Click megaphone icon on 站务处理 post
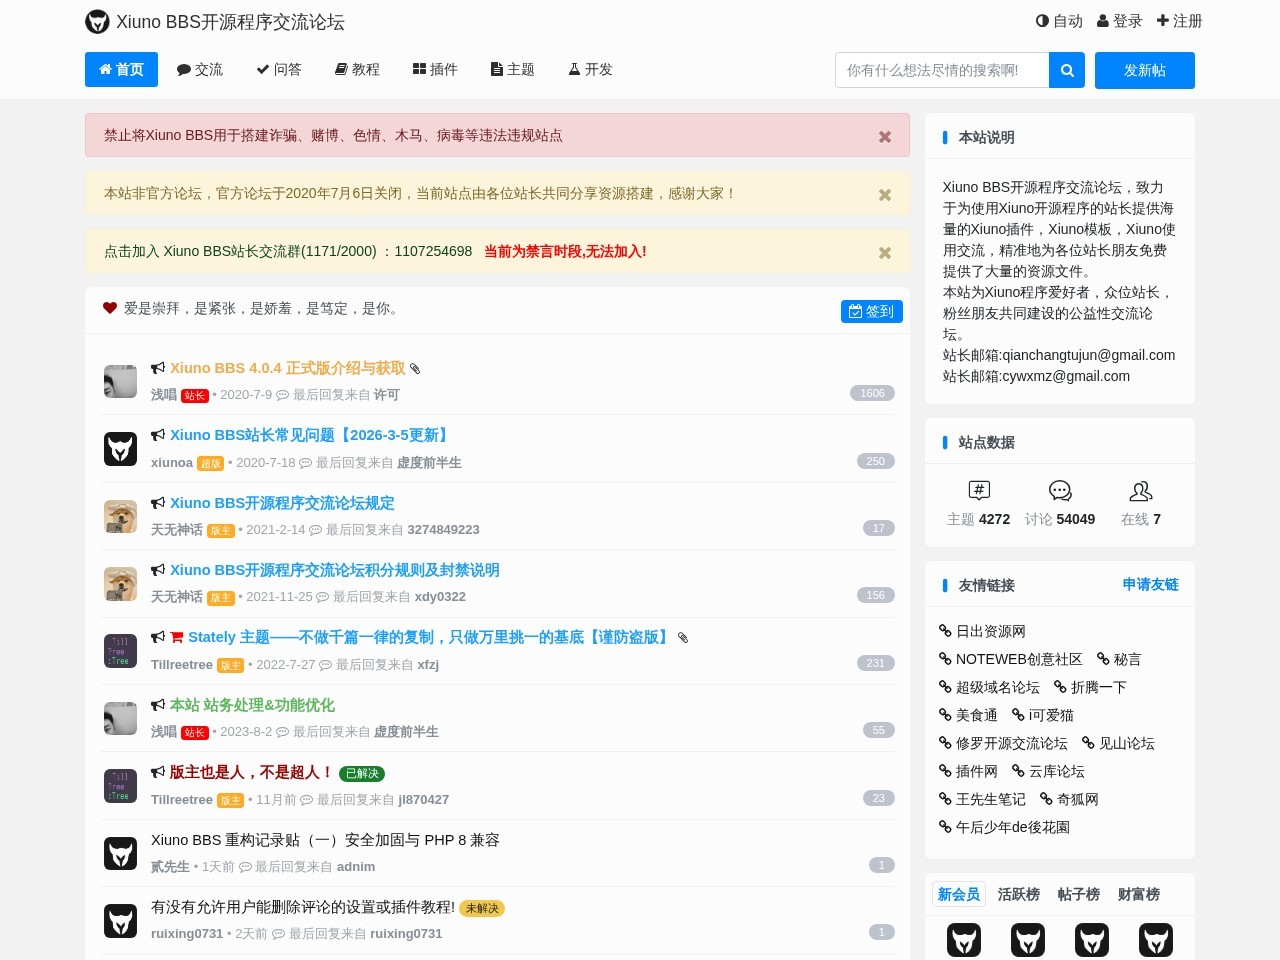 click(x=158, y=705)
